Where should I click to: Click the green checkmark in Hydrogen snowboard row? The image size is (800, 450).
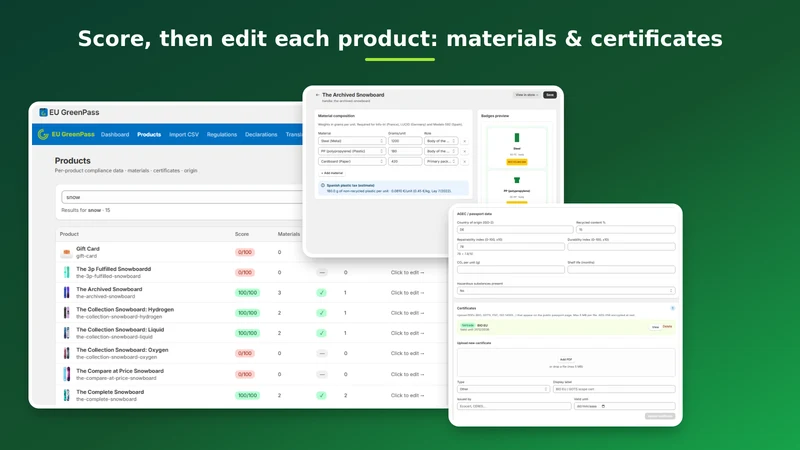click(321, 313)
